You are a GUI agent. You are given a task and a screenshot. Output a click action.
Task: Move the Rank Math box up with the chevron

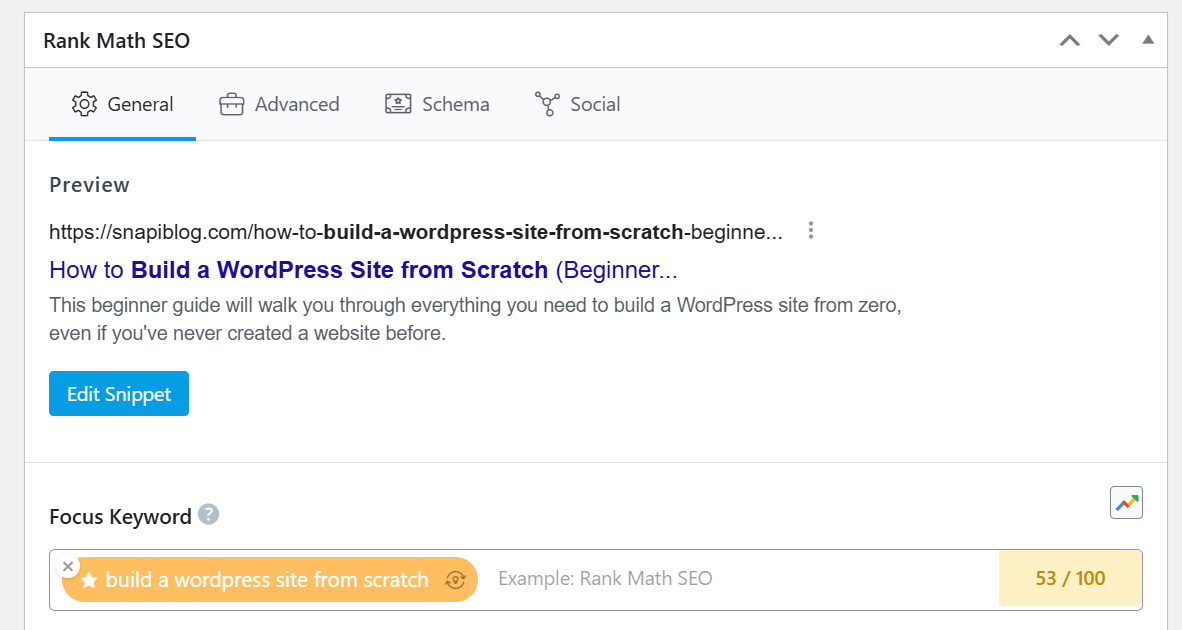pos(1069,40)
